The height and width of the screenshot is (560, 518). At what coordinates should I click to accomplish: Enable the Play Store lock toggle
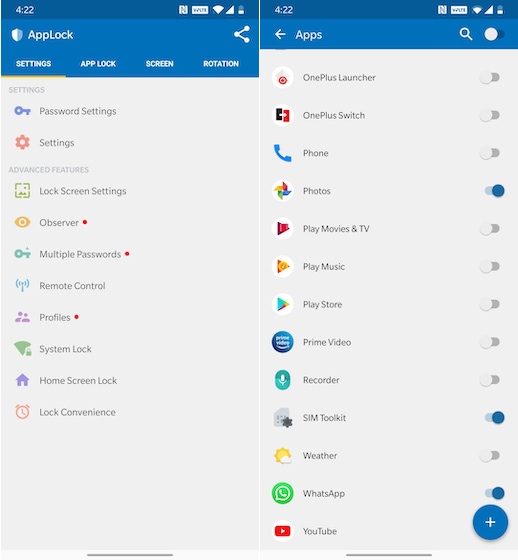(490, 304)
